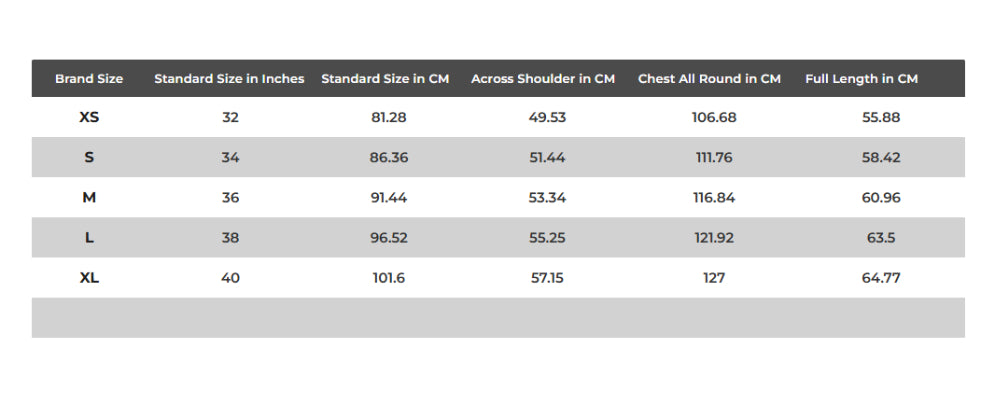The width and height of the screenshot is (1000, 400).
Task: Click the 53.34 across shoulder value
Action: point(547,197)
